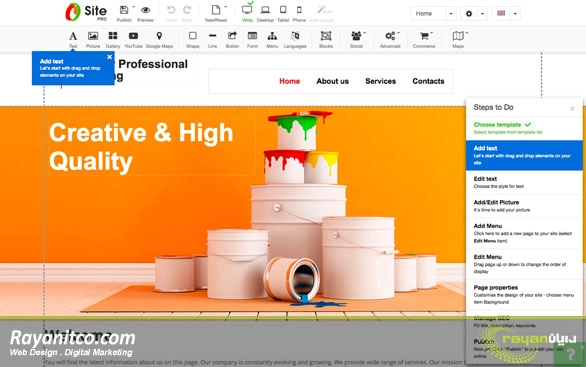
Task: Select the Edit Menu step
Action: pyautogui.click(x=524, y=264)
